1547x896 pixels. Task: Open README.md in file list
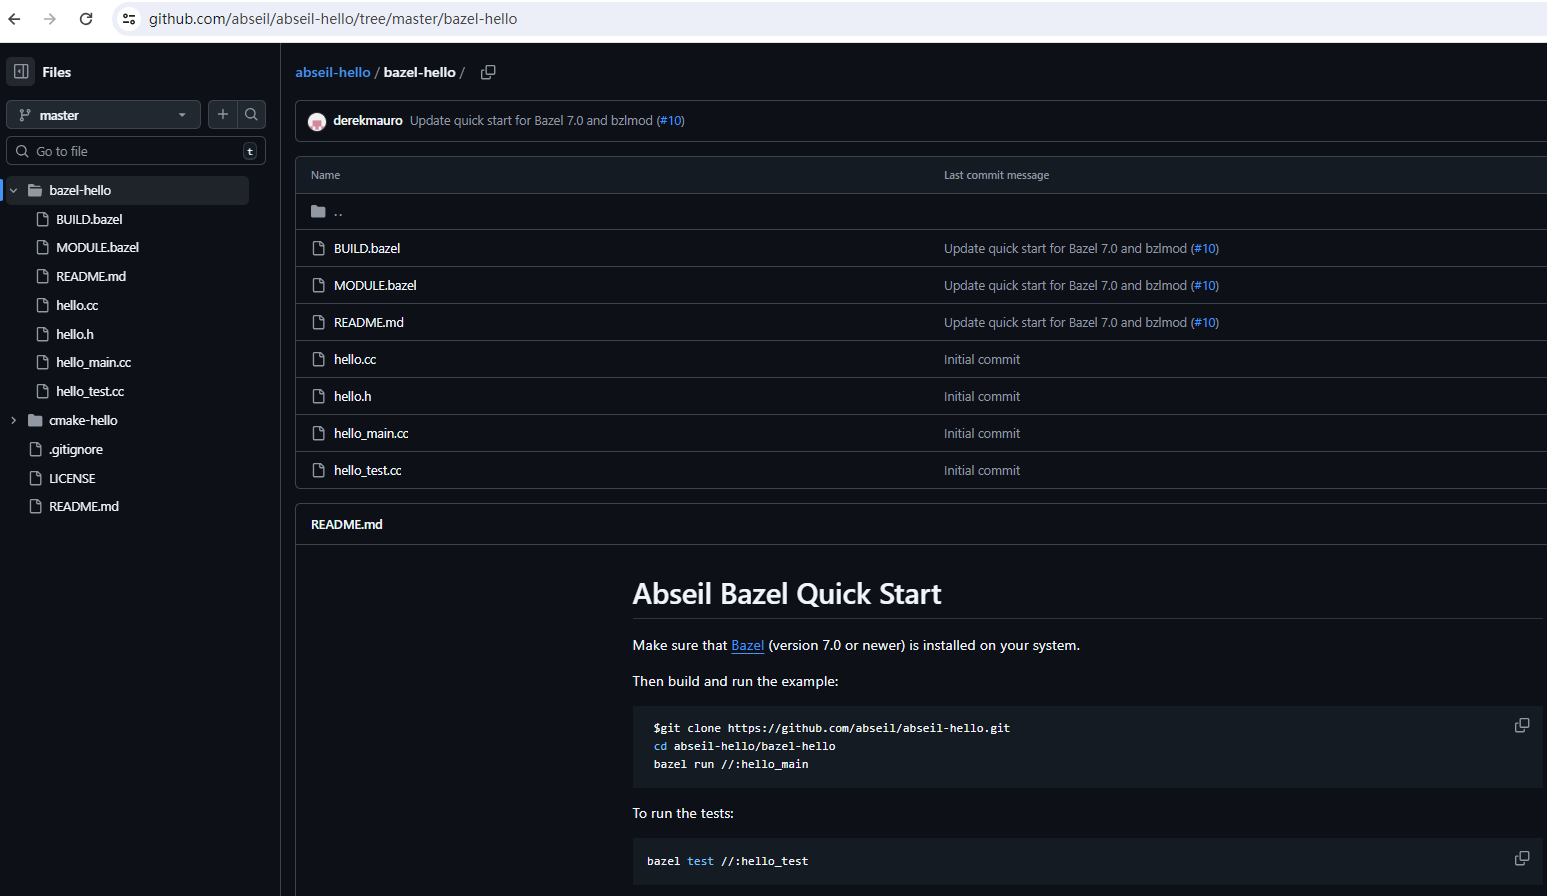pos(369,322)
